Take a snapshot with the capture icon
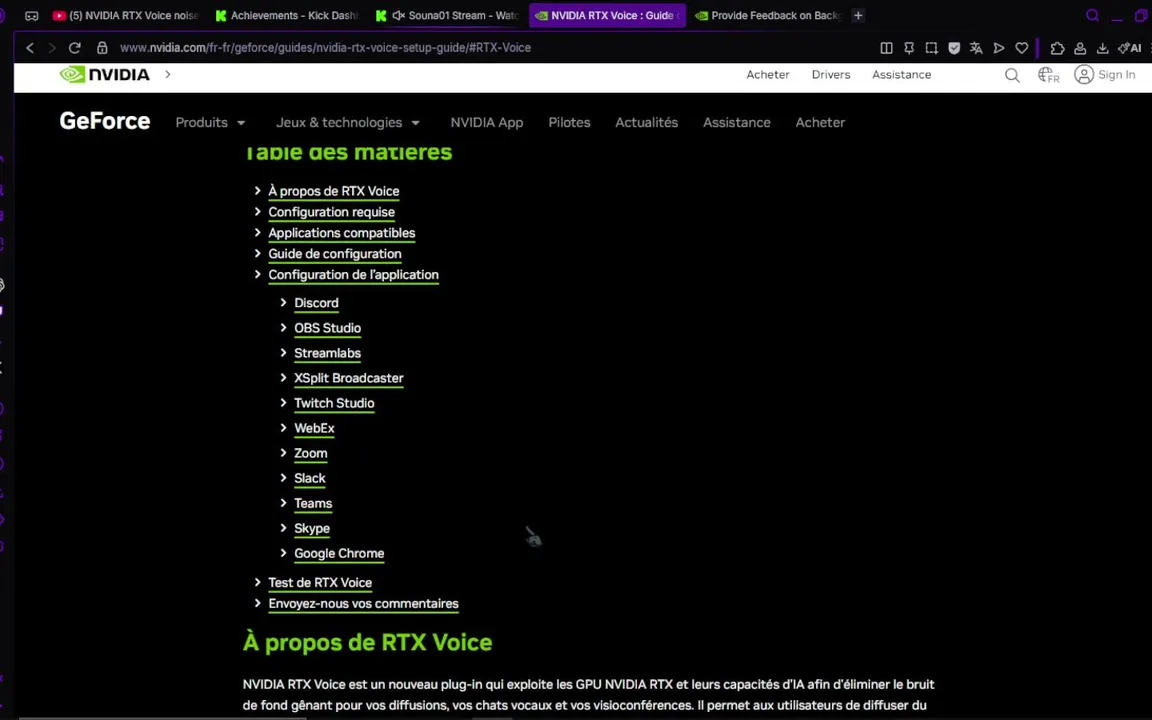 click(931, 48)
